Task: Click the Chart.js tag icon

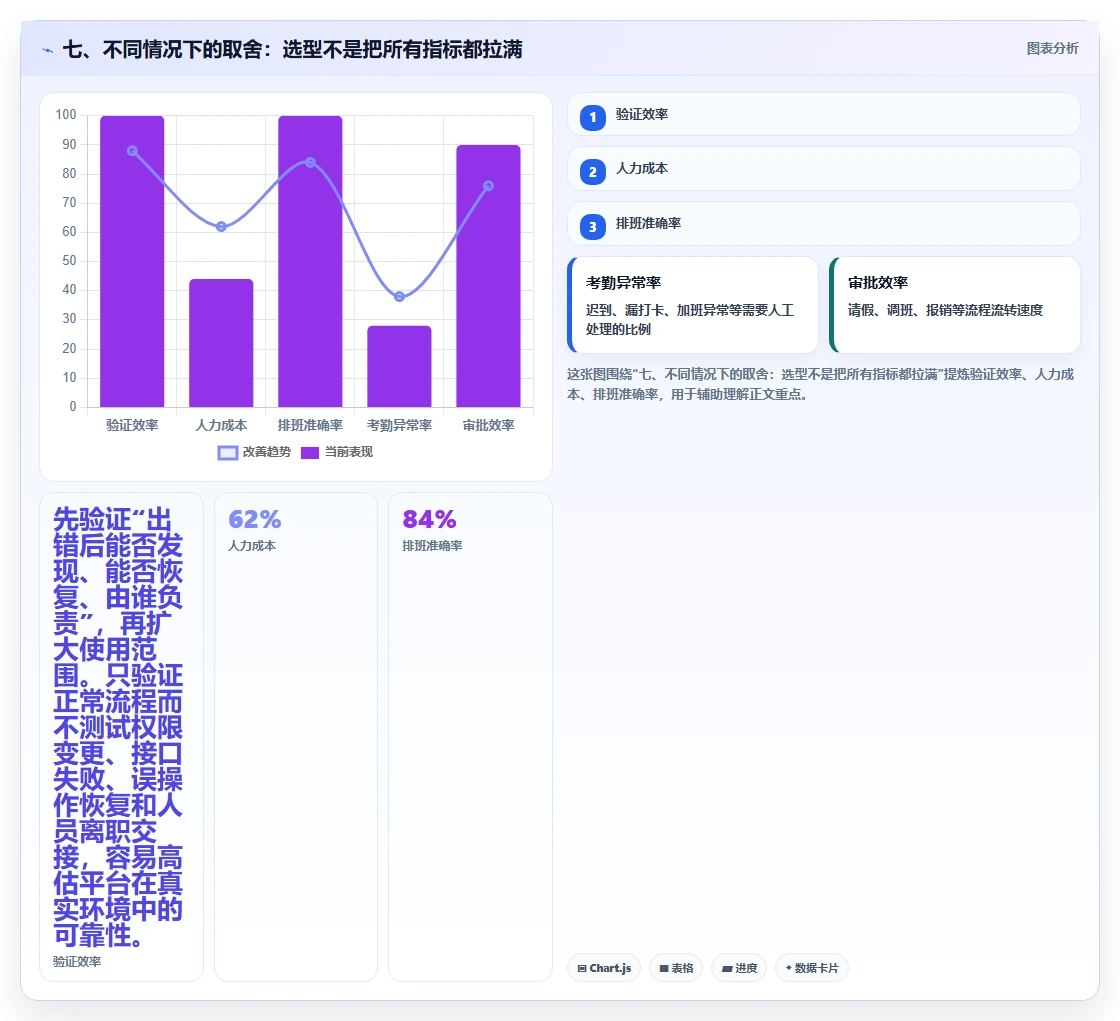Action: [582, 969]
